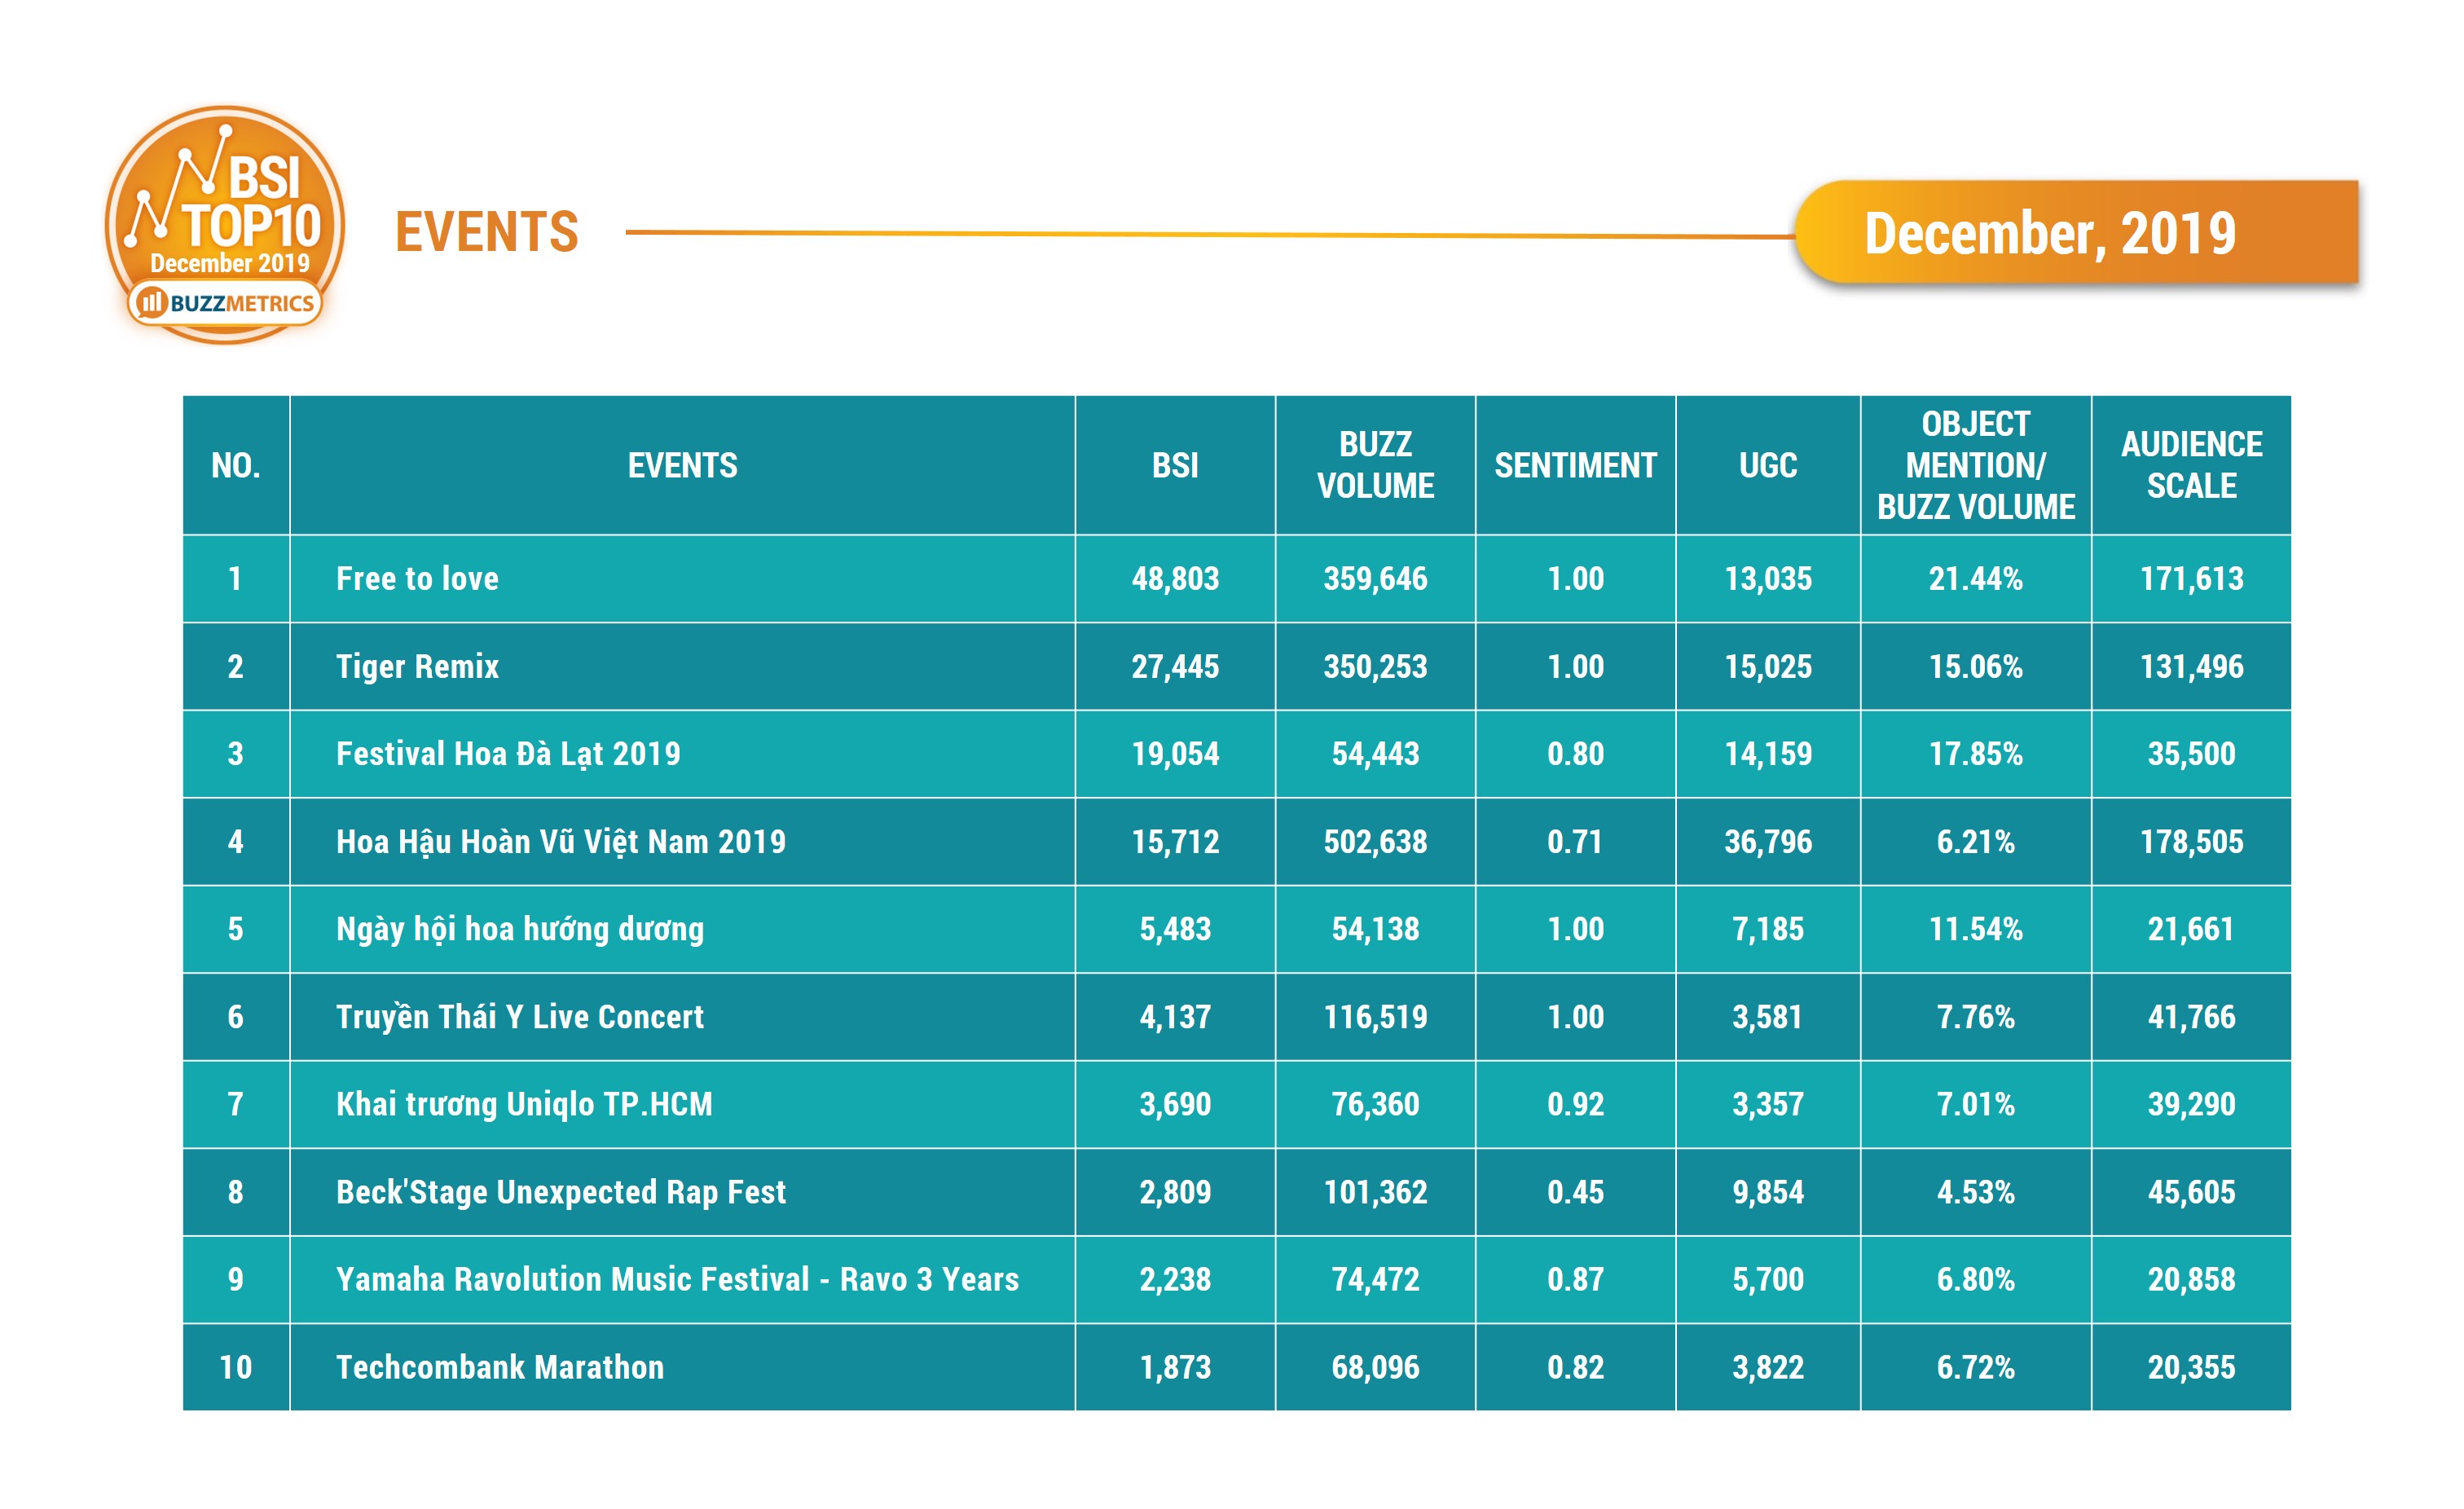Click the Free to love event

[x=417, y=579]
